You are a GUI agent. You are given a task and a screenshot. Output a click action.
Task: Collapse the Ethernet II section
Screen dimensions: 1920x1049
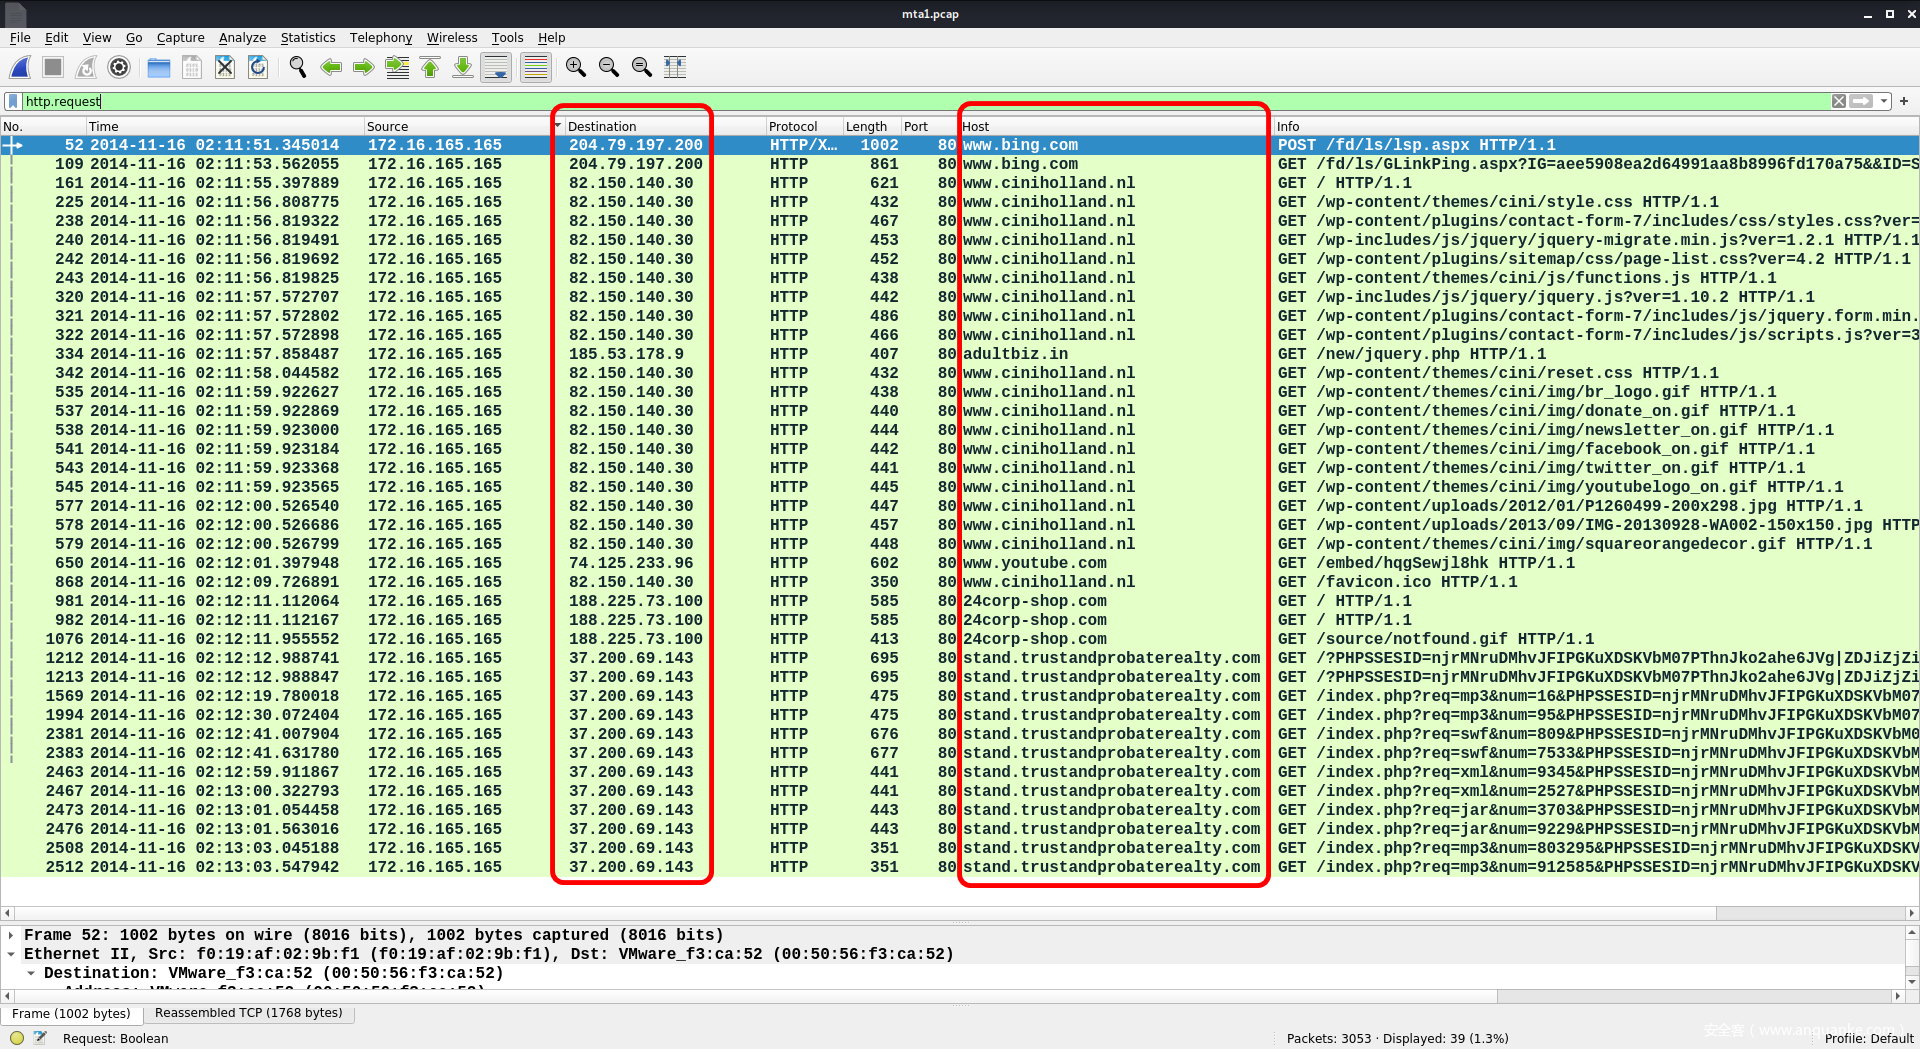(11, 954)
